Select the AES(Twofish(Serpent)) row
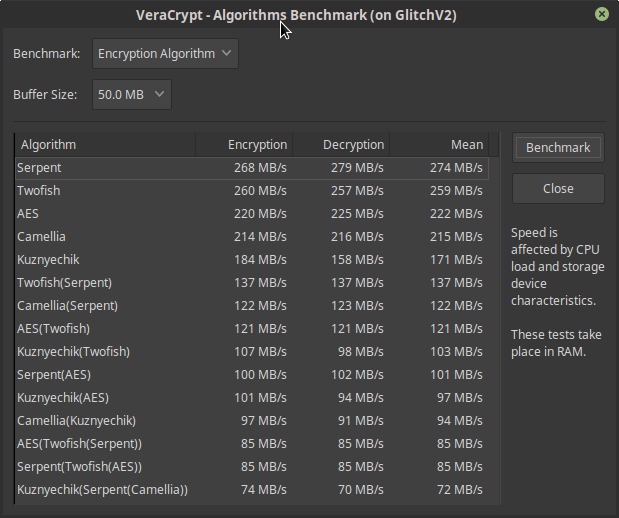This screenshot has width=619, height=518. point(252,443)
